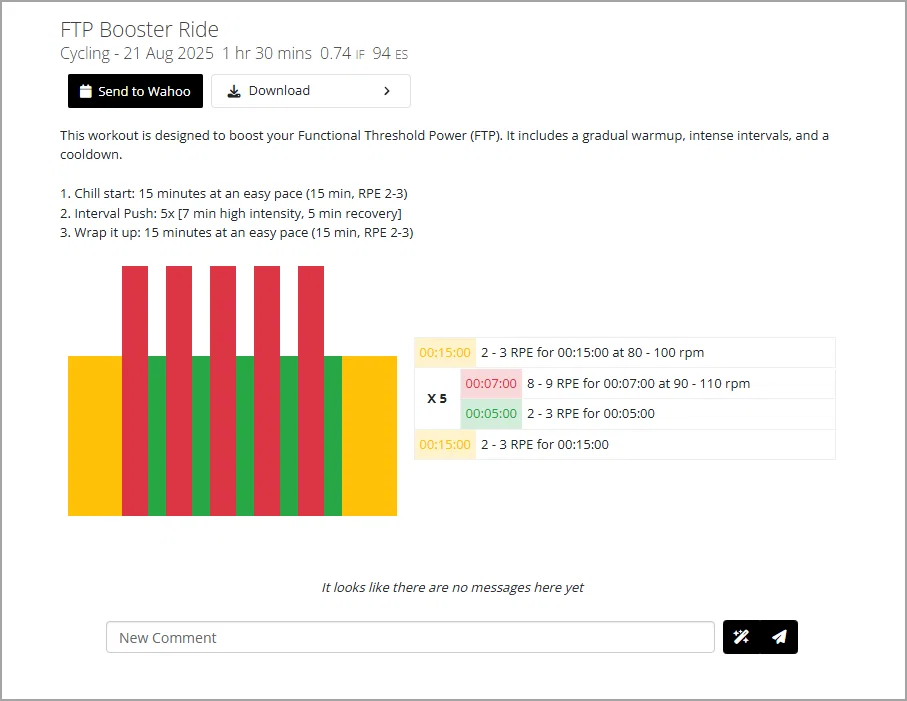Select the 8 - 9 RPE interval row
Viewport: 907px width, 701px height.
coord(648,383)
